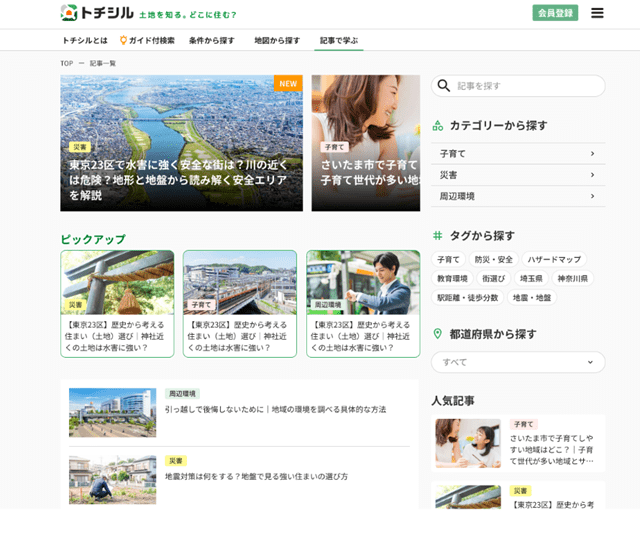Viewport: 640px width, 533px height.
Task: Click the lightbulb icon beside ガイド付検索
Action: click(123, 41)
